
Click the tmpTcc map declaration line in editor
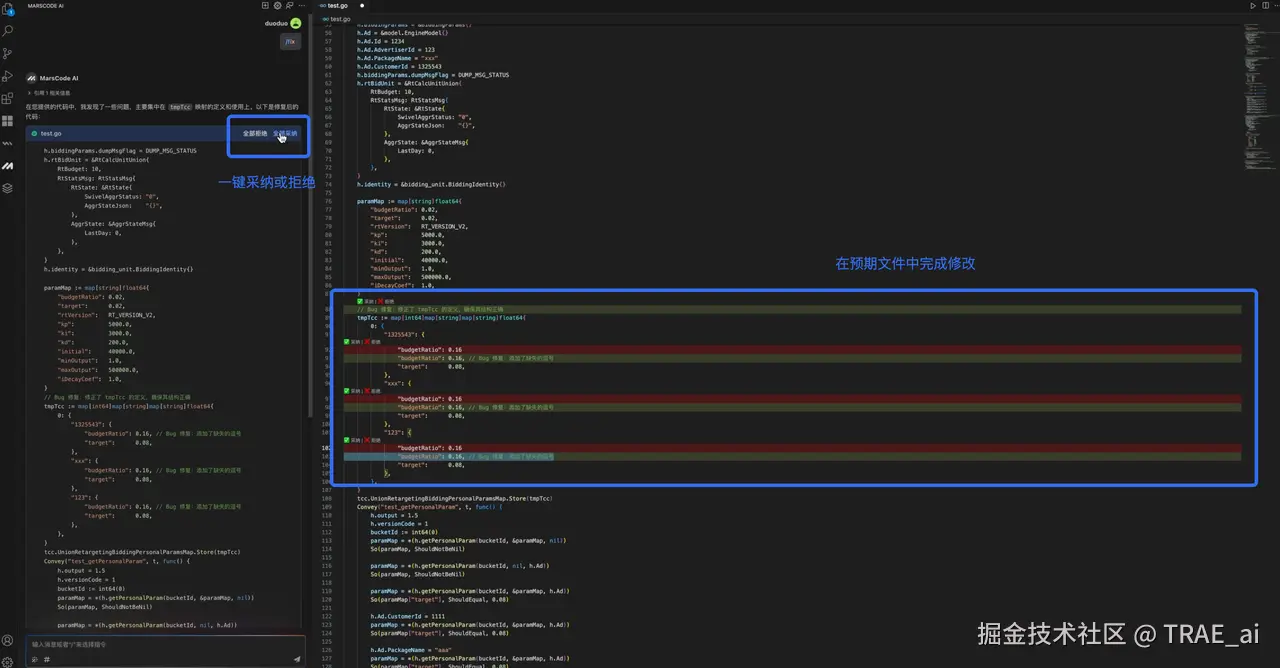(x=441, y=318)
